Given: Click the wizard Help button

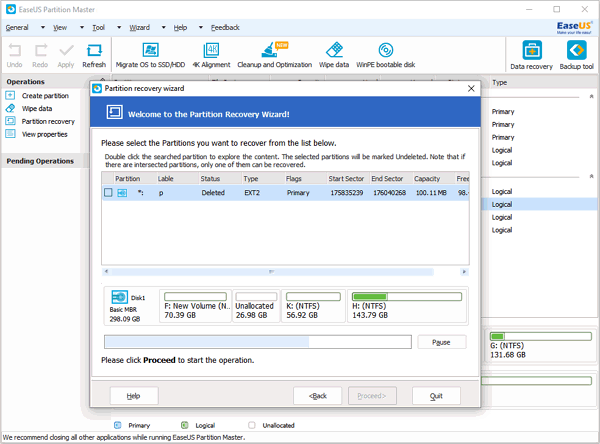Looking at the screenshot, I should 134,396.
